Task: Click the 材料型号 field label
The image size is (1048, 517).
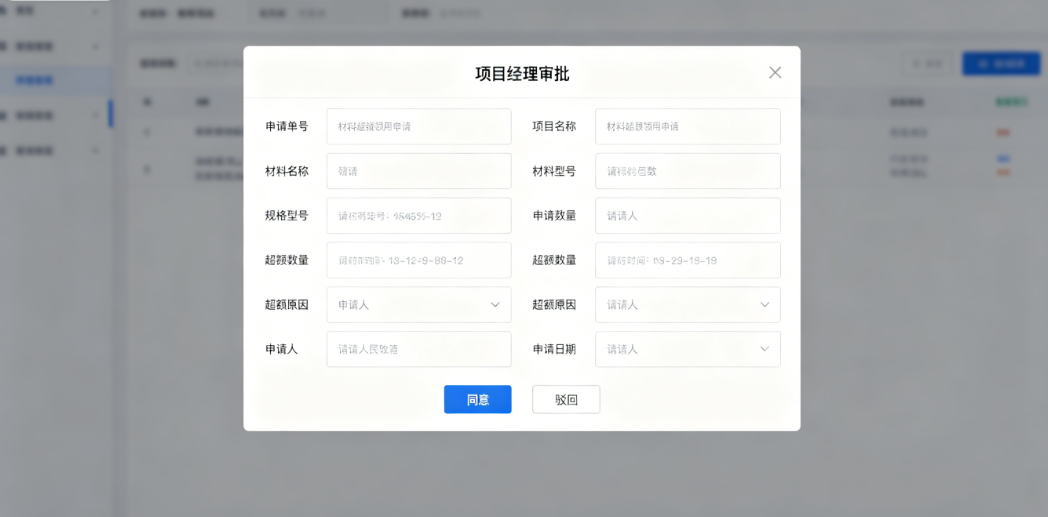Action: (554, 171)
